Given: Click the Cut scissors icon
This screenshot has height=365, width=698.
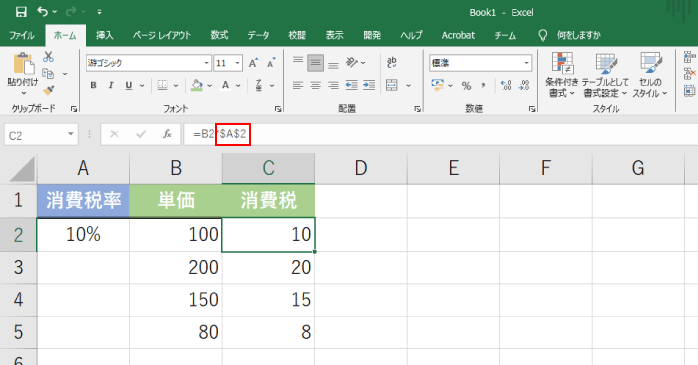Looking at the screenshot, I should point(48,57).
